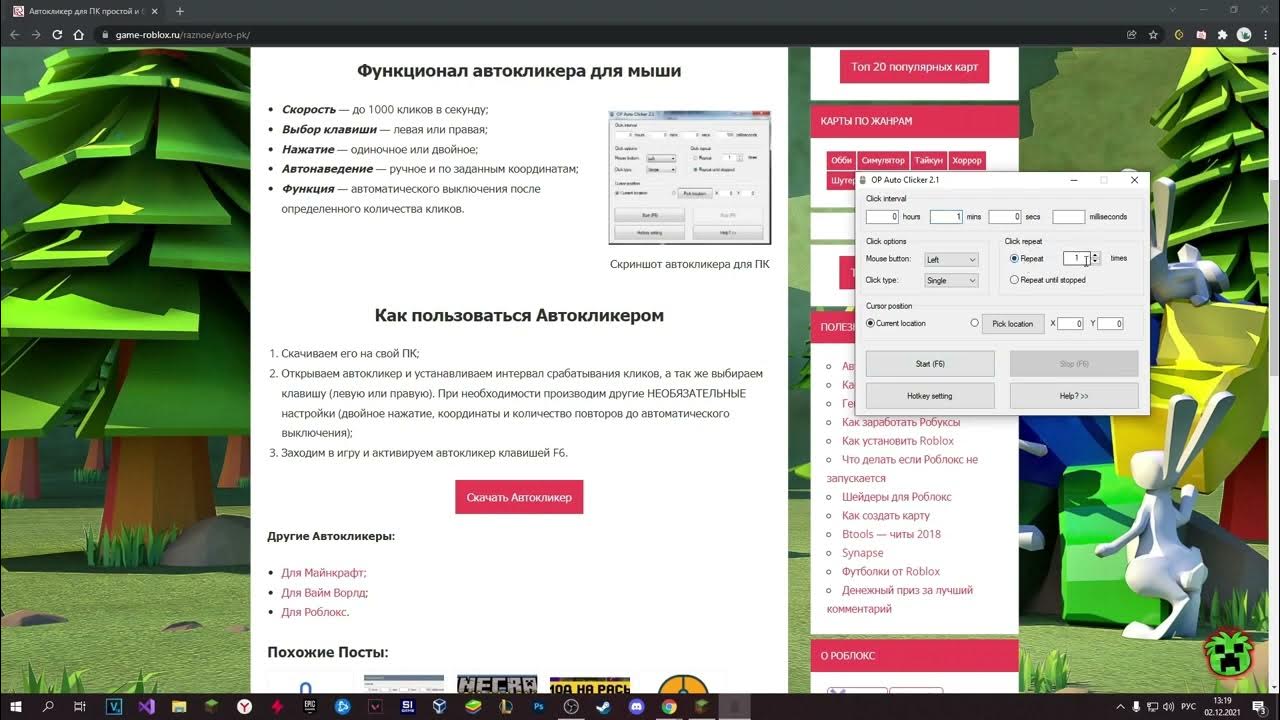Reload the page with refresh icon
1280x720 pixels.
pos(57,34)
